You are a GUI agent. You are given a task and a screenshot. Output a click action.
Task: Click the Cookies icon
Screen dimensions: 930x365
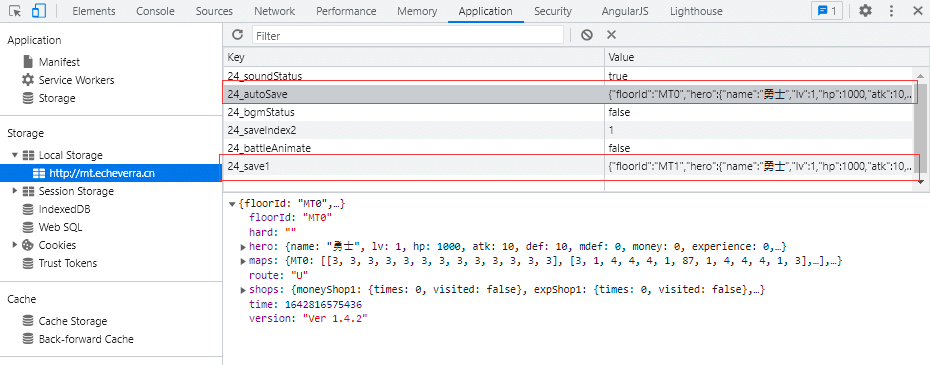pyautogui.click(x=28, y=245)
